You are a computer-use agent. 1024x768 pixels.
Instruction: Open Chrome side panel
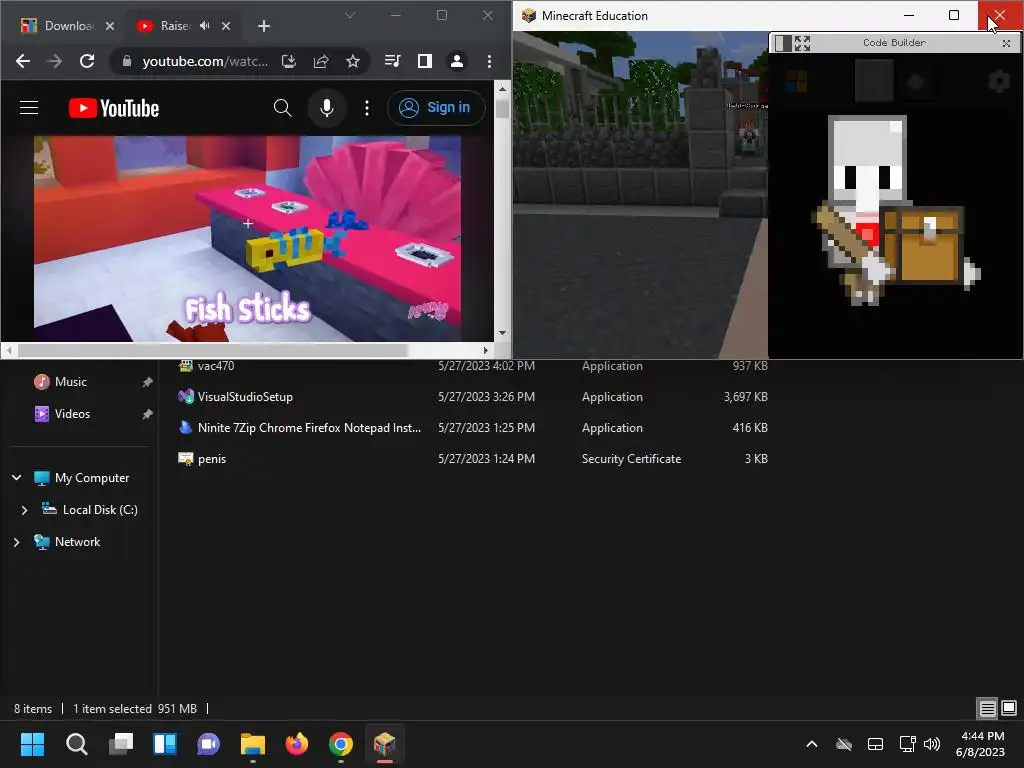(x=424, y=61)
